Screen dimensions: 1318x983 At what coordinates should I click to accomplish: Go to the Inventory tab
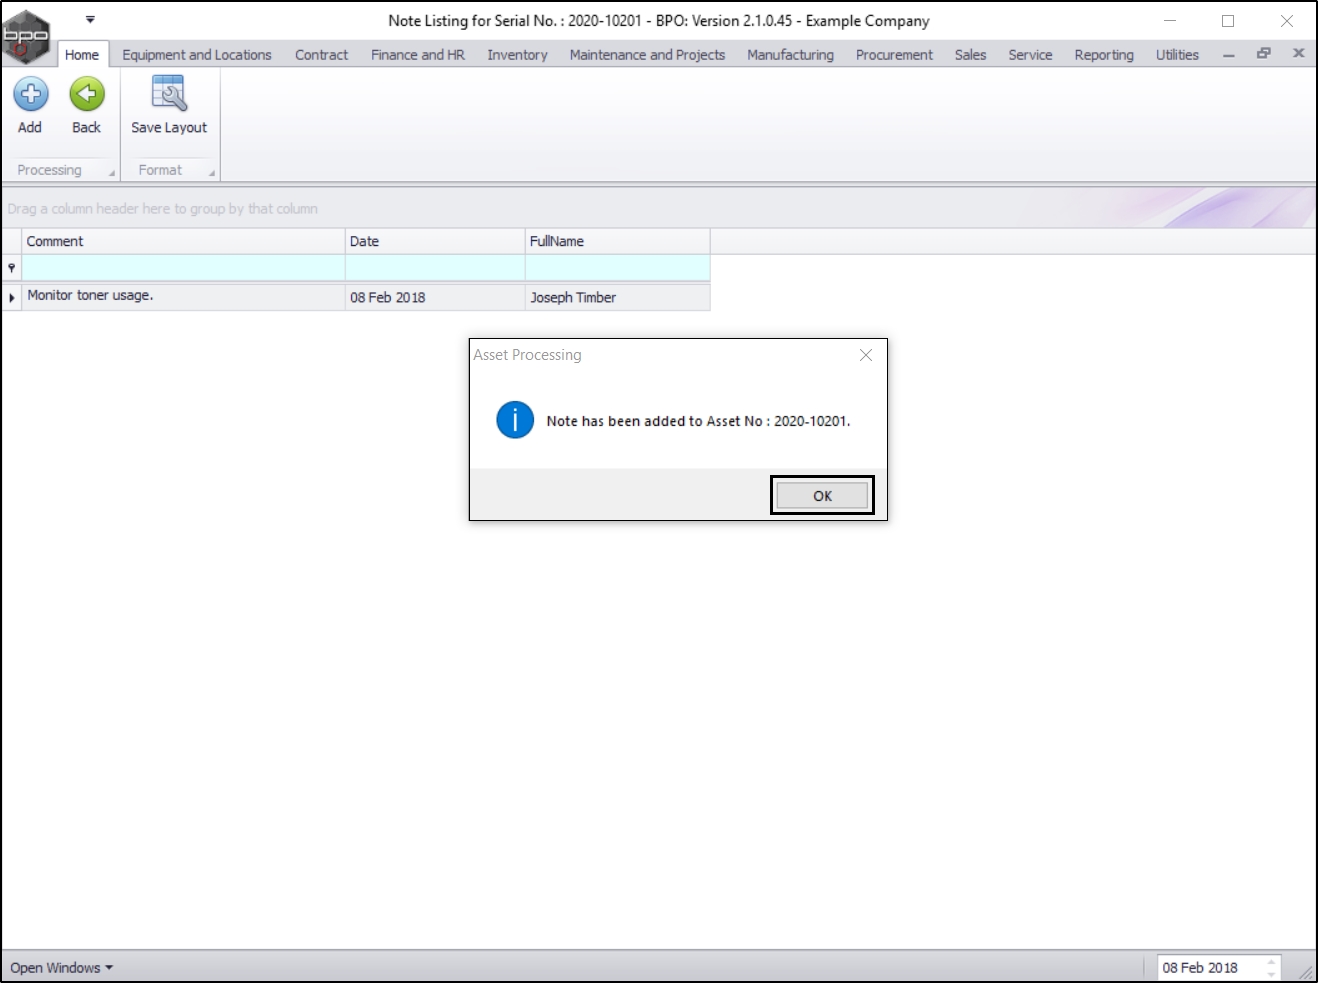(x=518, y=55)
